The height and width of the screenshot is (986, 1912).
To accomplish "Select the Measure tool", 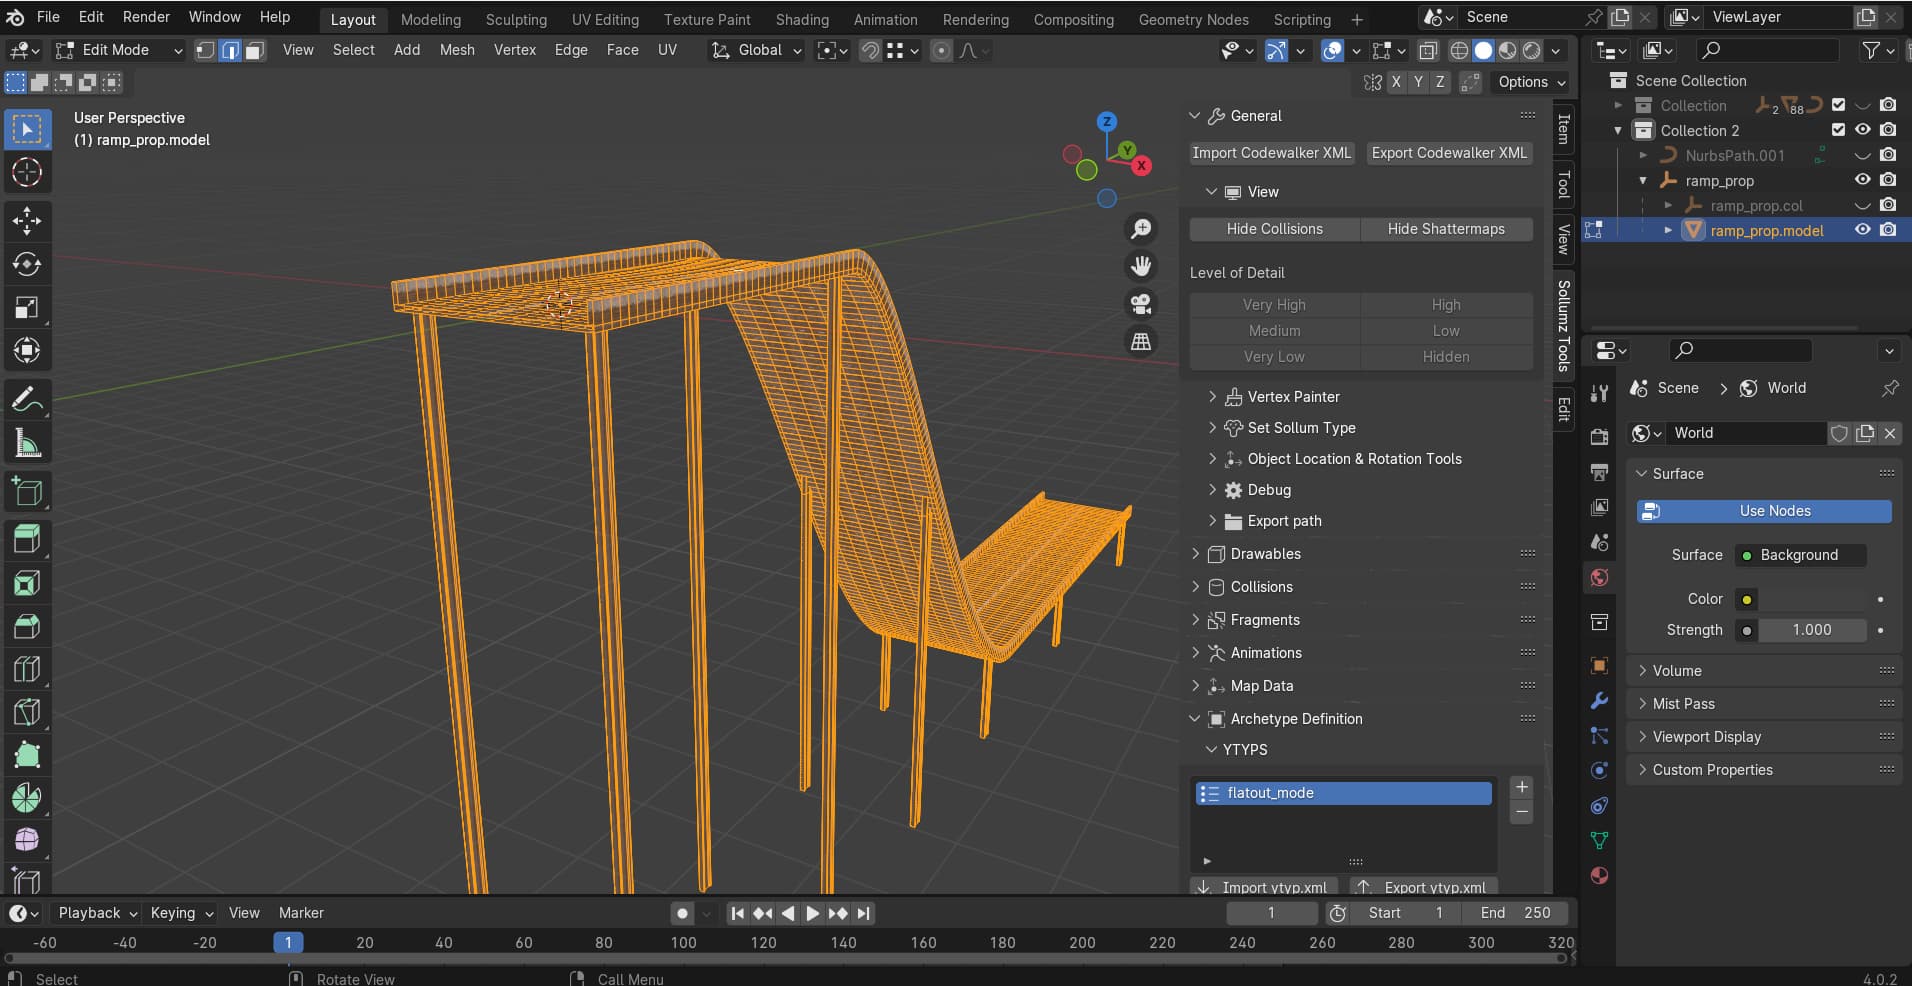I will point(27,443).
